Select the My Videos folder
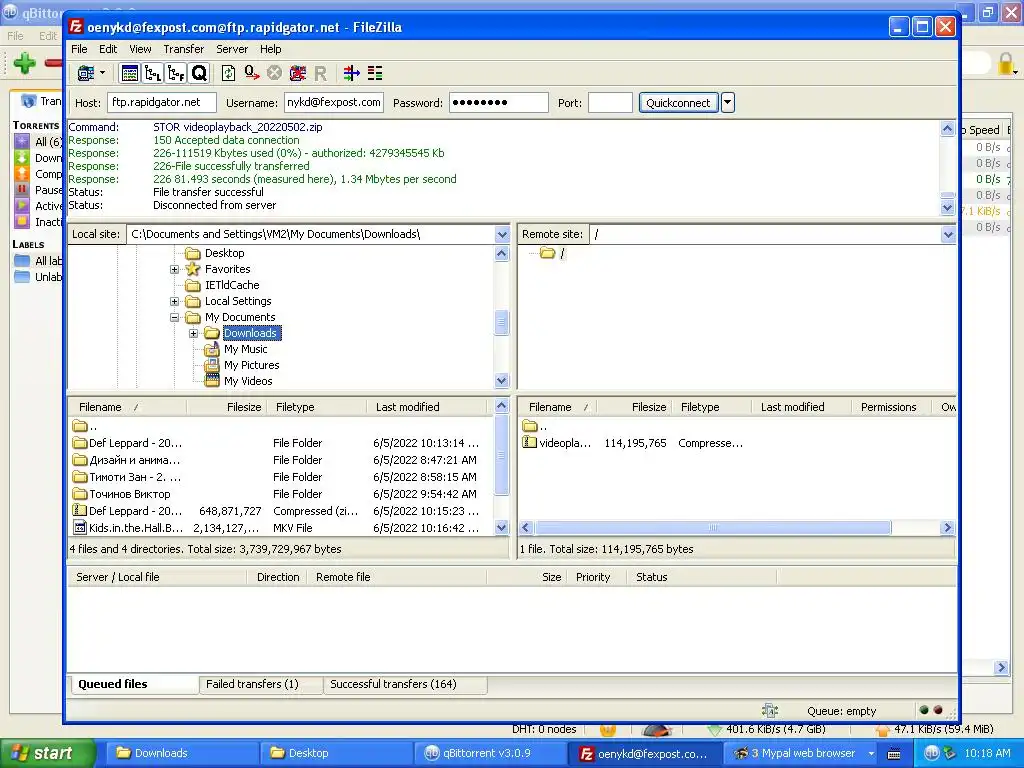1024x768 pixels. 248,381
